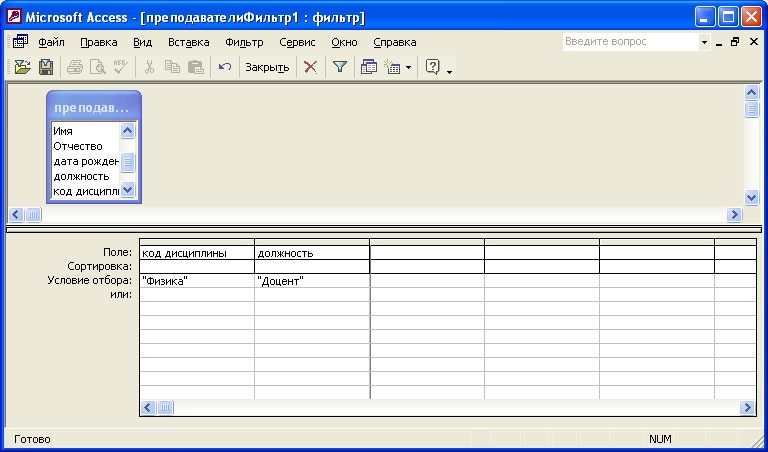Click the Paste clipboard icon

click(196, 67)
